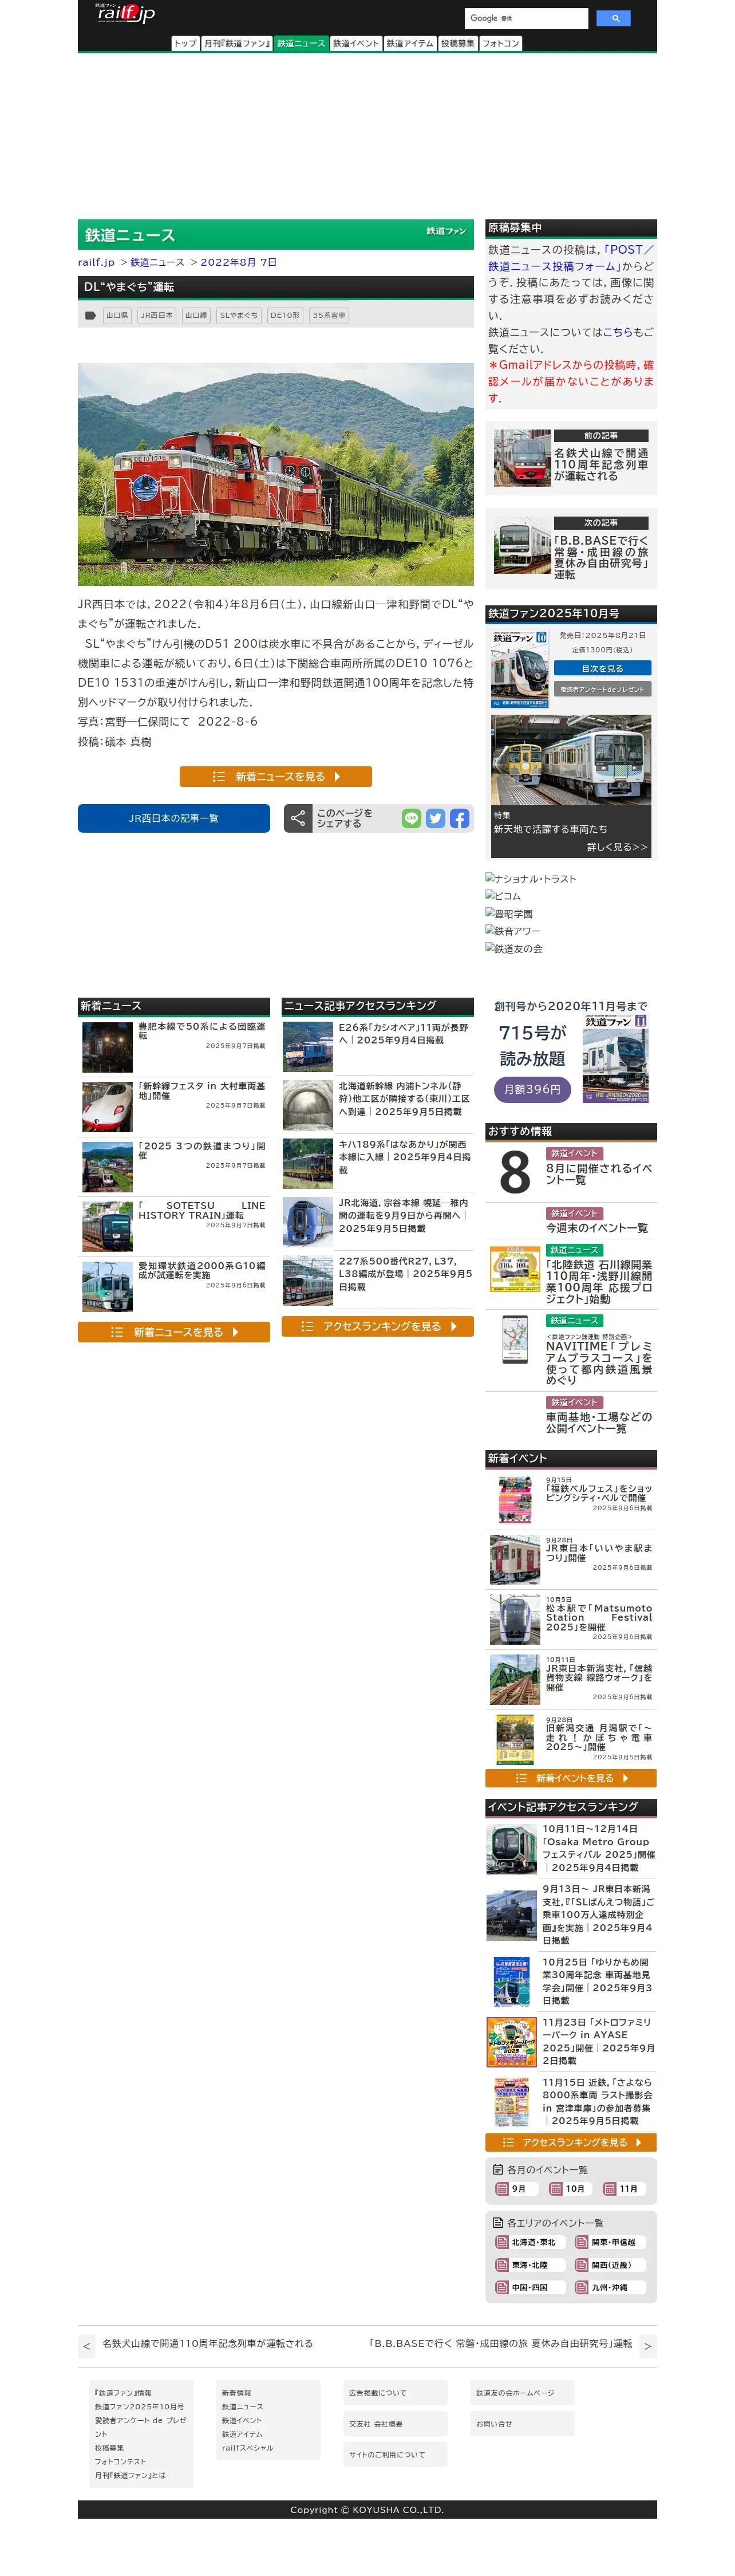This screenshot has width=735, height=2576.
Task: Click 新着イベントを見る button
Action: pyautogui.click(x=571, y=1778)
